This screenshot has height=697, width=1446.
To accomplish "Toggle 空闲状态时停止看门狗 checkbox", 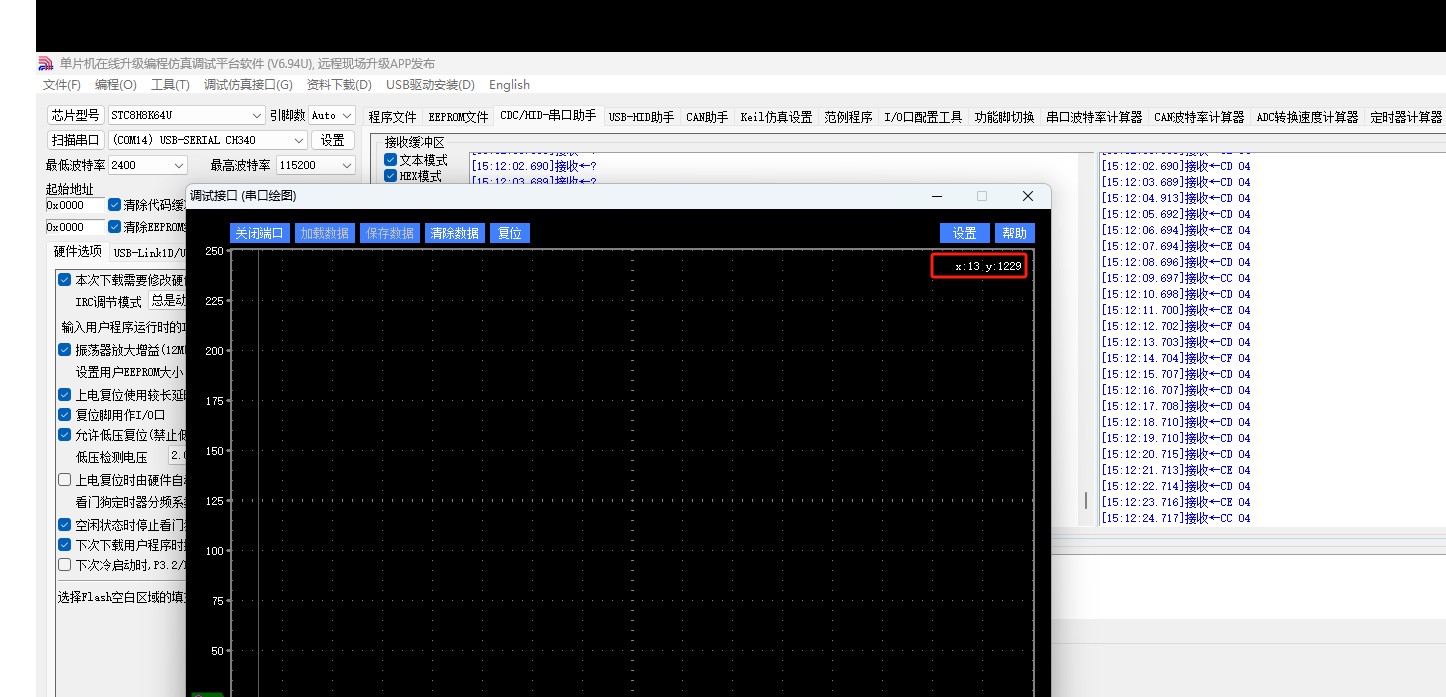I will [65, 525].
